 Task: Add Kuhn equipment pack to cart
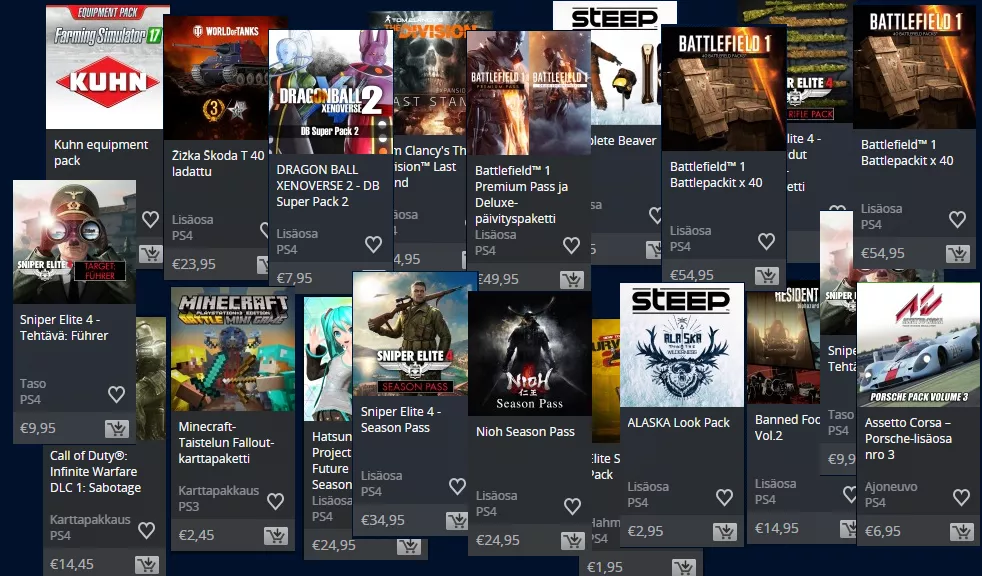(x=150, y=254)
